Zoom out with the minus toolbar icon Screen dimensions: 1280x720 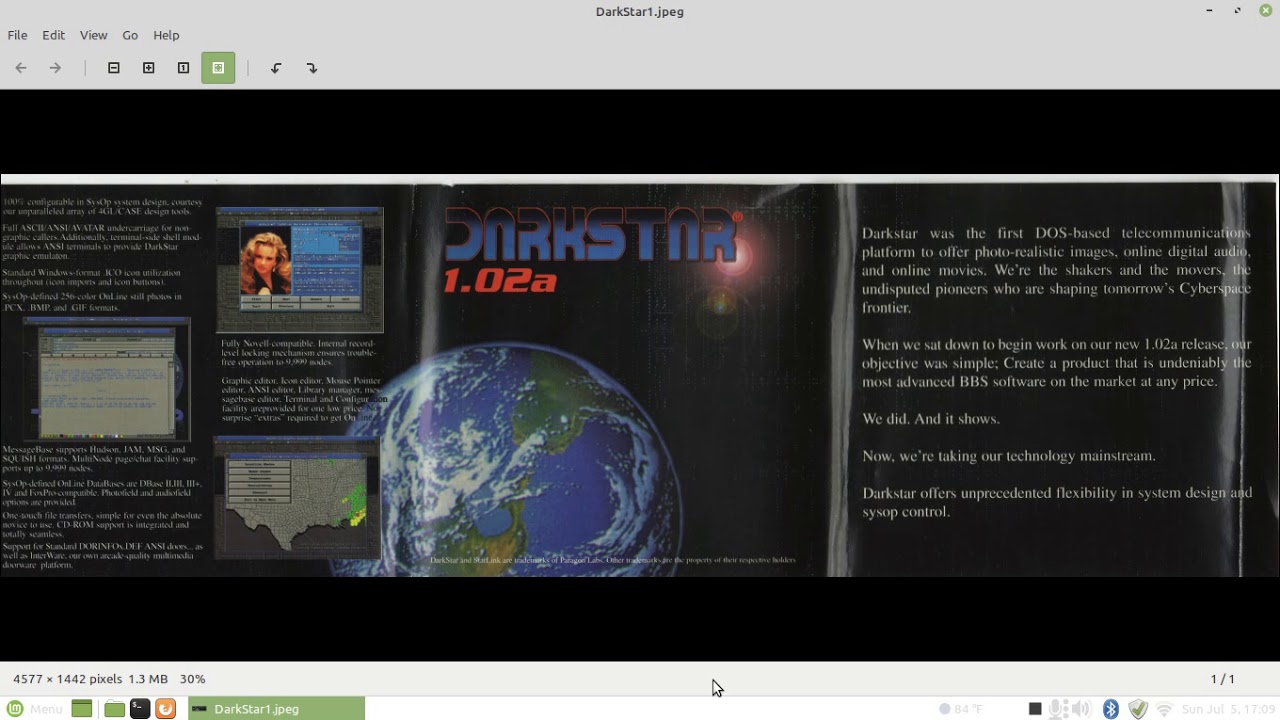click(x=114, y=68)
